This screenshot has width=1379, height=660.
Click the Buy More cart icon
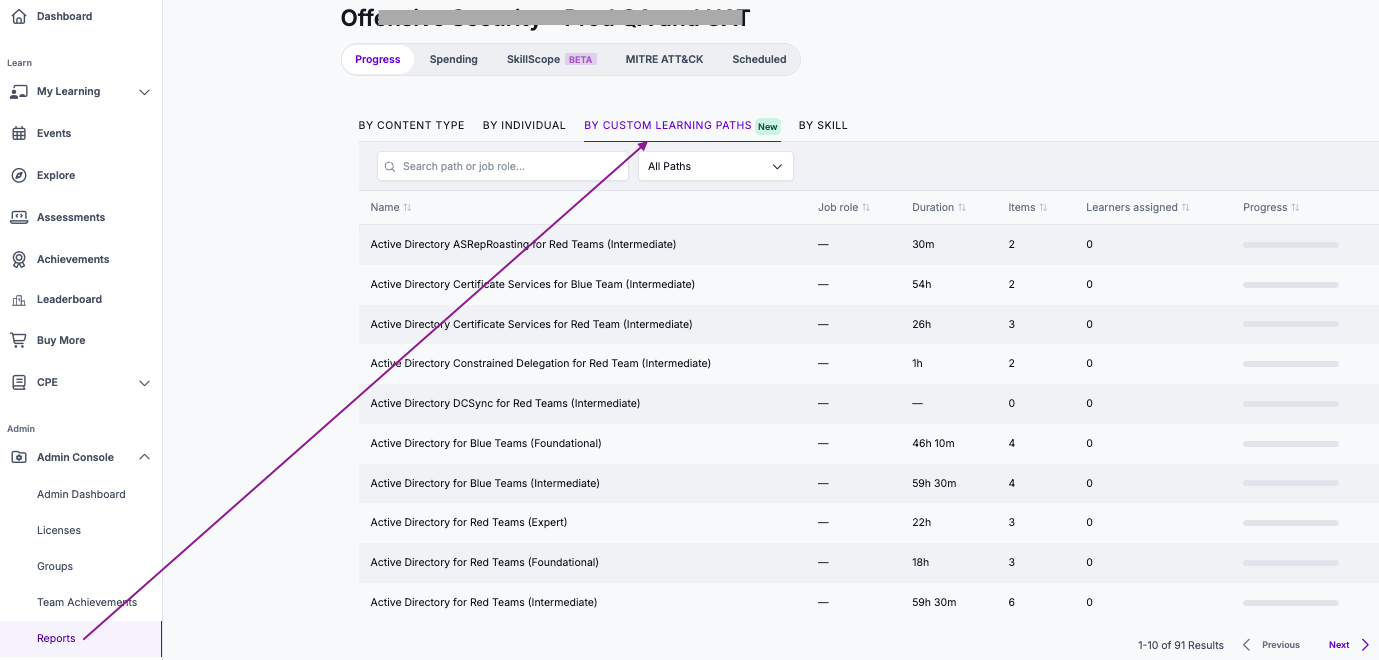click(x=18, y=340)
